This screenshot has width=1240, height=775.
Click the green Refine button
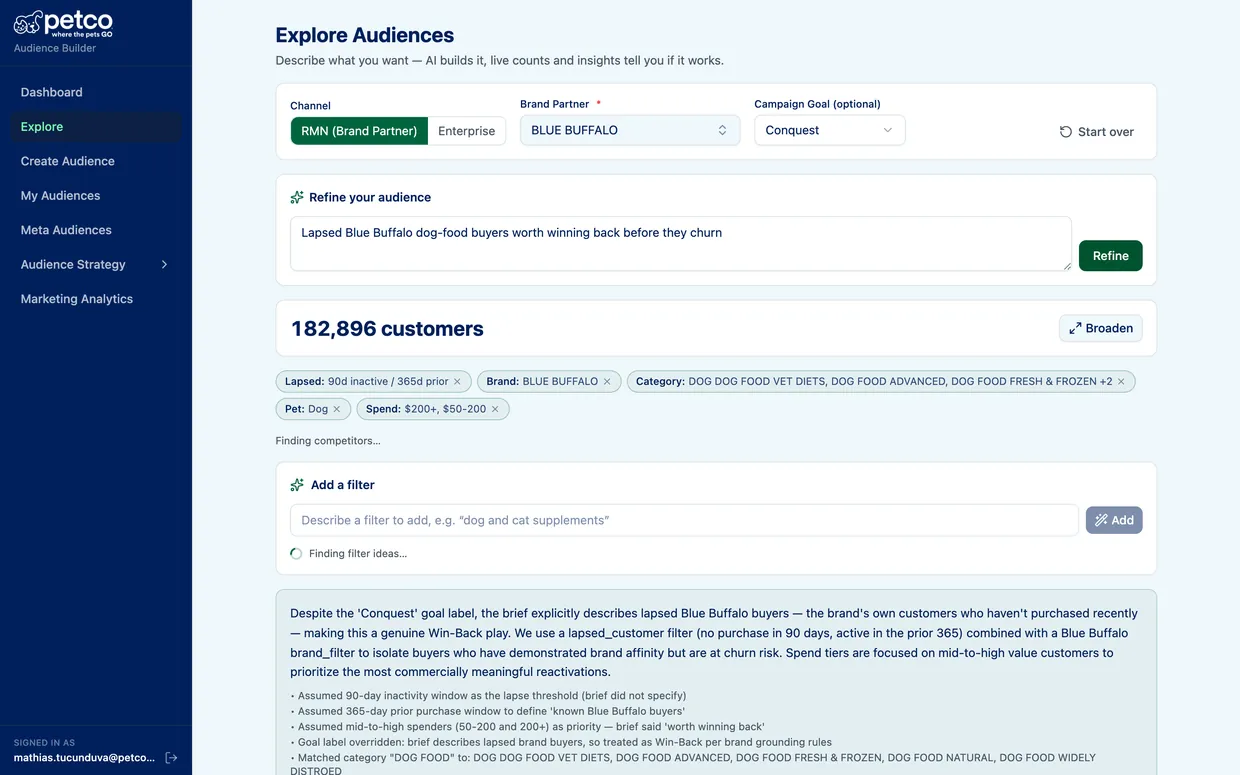pos(1110,256)
